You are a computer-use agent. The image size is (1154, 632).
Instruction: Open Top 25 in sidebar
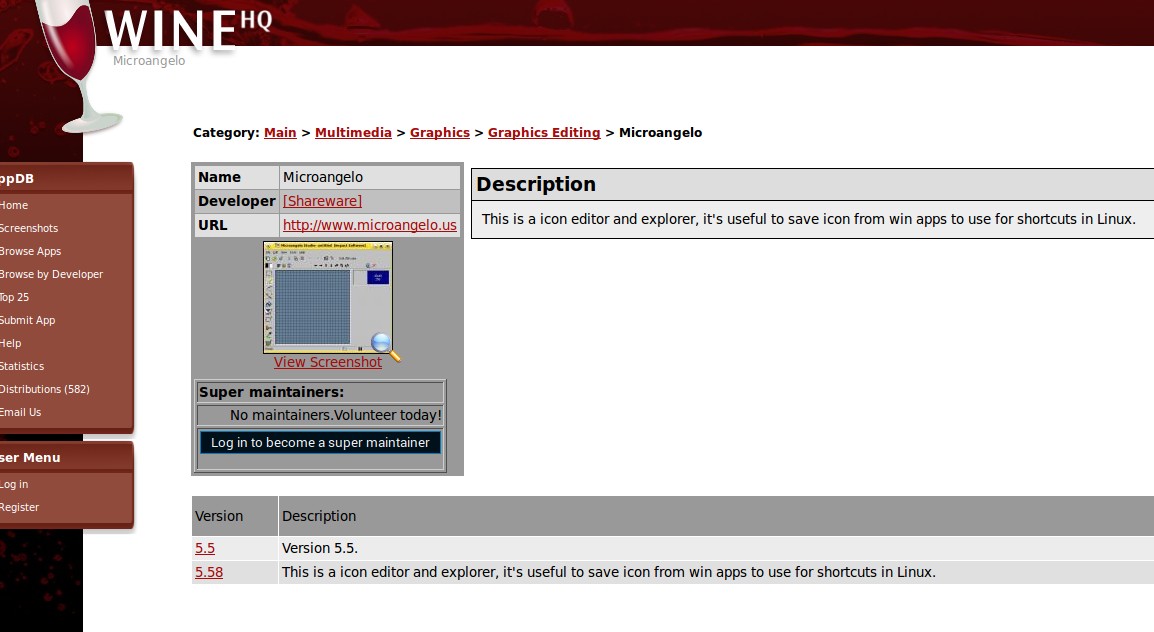[15, 297]
